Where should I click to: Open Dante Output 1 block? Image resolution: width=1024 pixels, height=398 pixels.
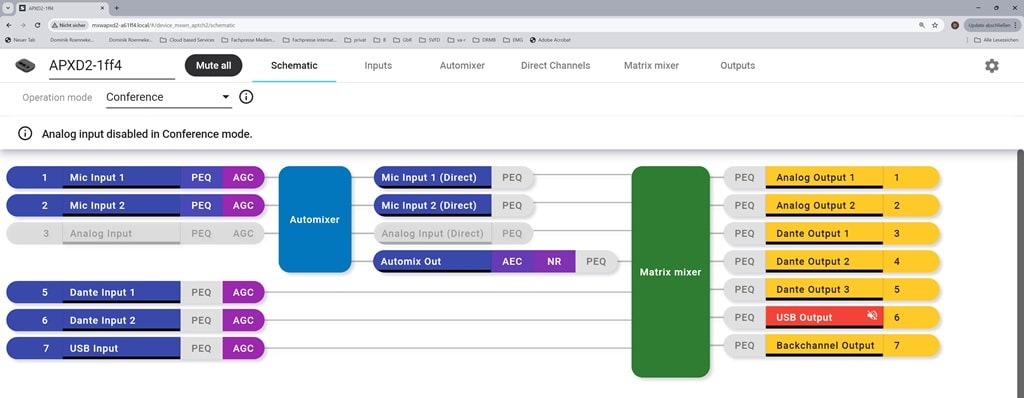pyautogui.click(x=824, y=233)
